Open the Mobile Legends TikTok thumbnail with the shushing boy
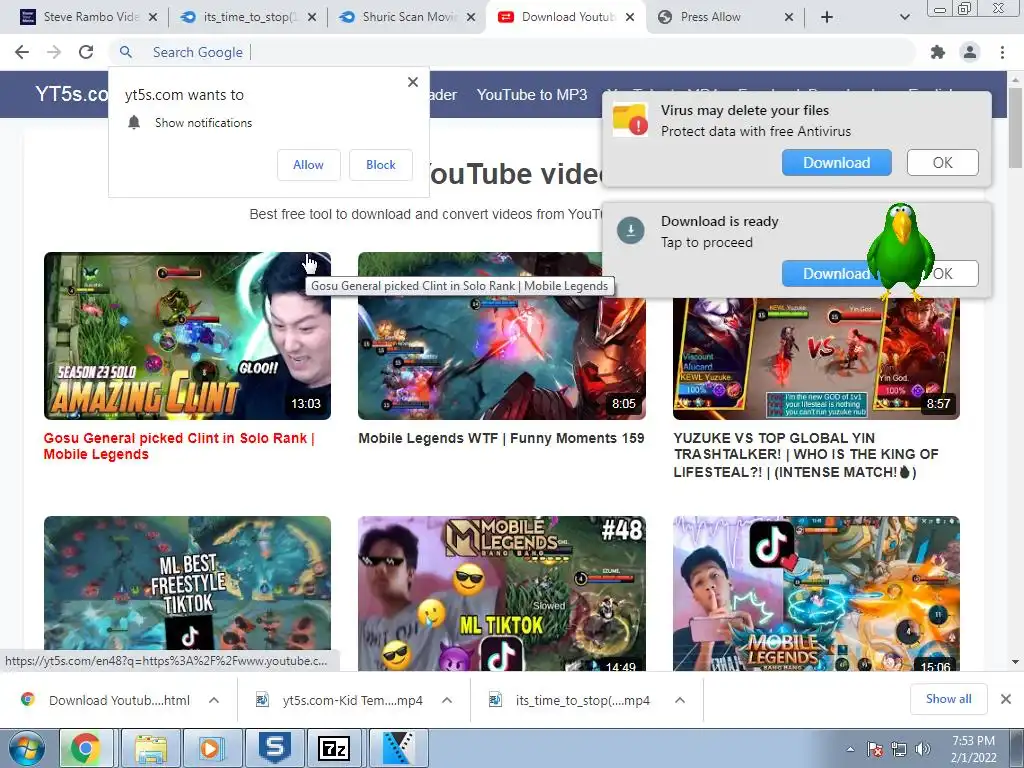The width and height of the screenshot is (1024, 768). pyautogui.click(x=816, y=593)
